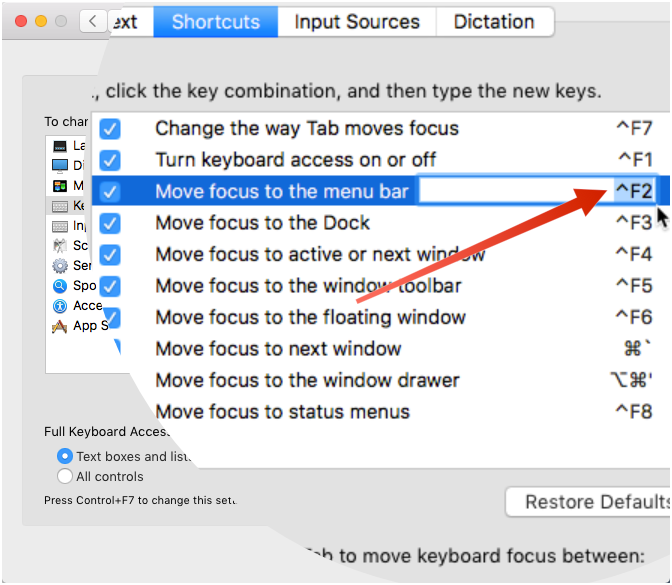Select the Screenshots category icon

60,246
